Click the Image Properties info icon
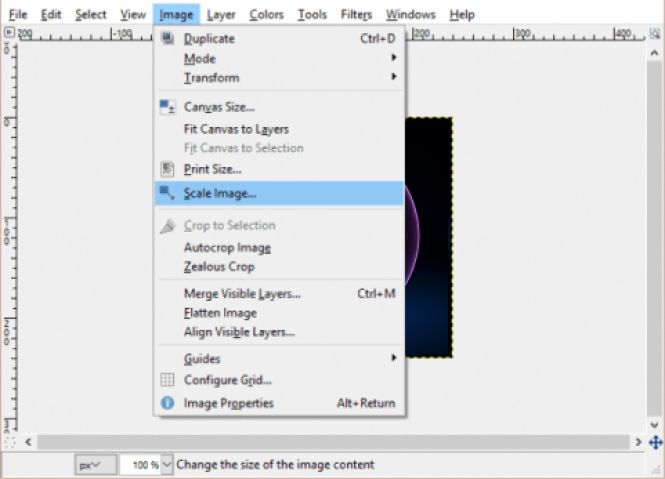The height and width of the screenshot is (479, 665). tap(168, 403)
